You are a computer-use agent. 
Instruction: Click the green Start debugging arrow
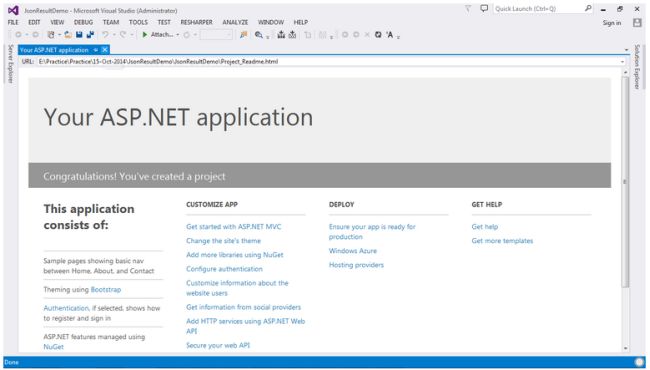pos(145,35)
